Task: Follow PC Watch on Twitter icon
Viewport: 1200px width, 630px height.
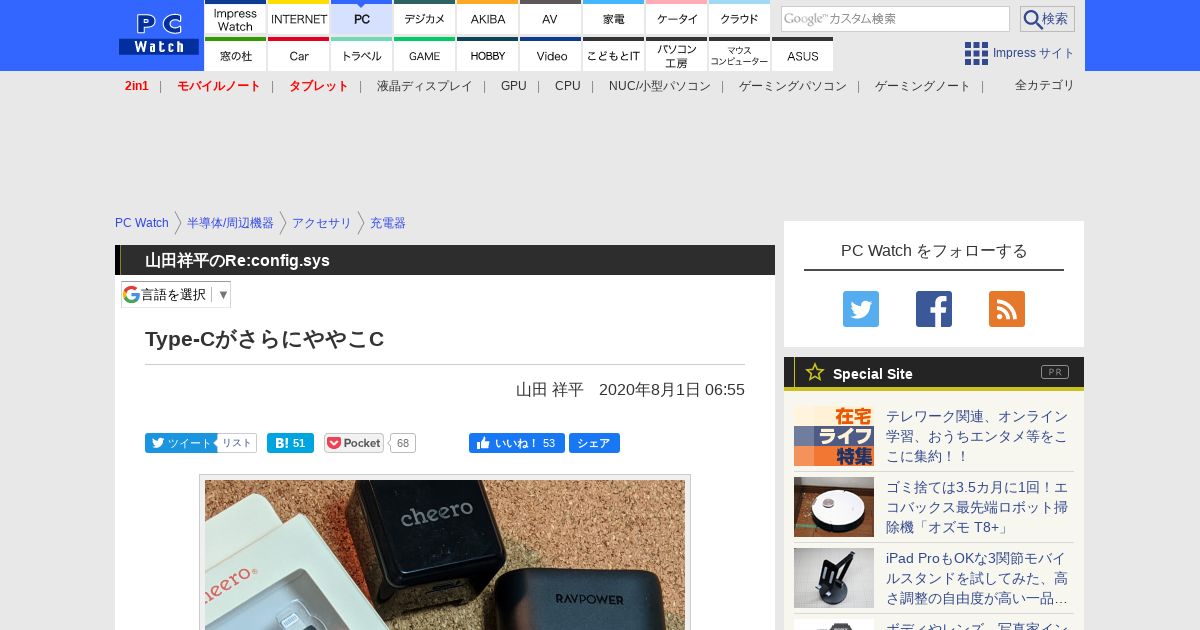Action: pos(861,309)
